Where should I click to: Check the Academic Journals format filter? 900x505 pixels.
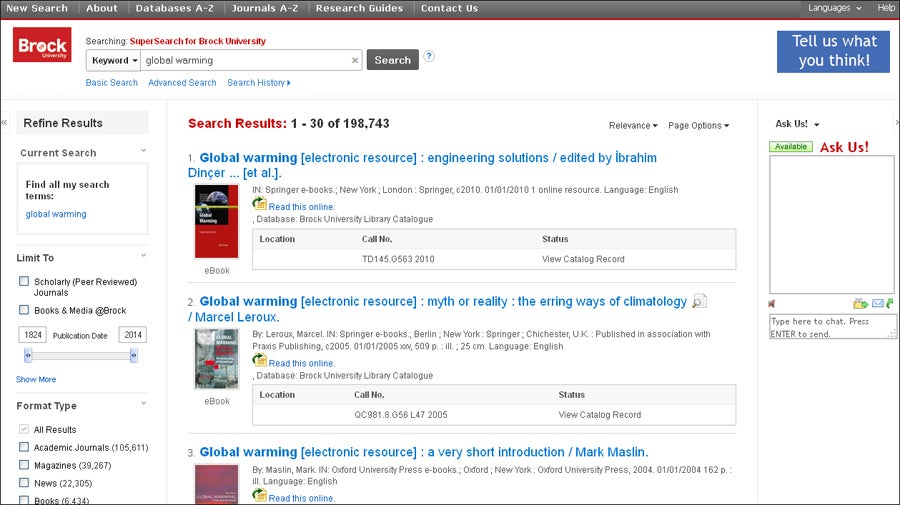coord(24,446)
